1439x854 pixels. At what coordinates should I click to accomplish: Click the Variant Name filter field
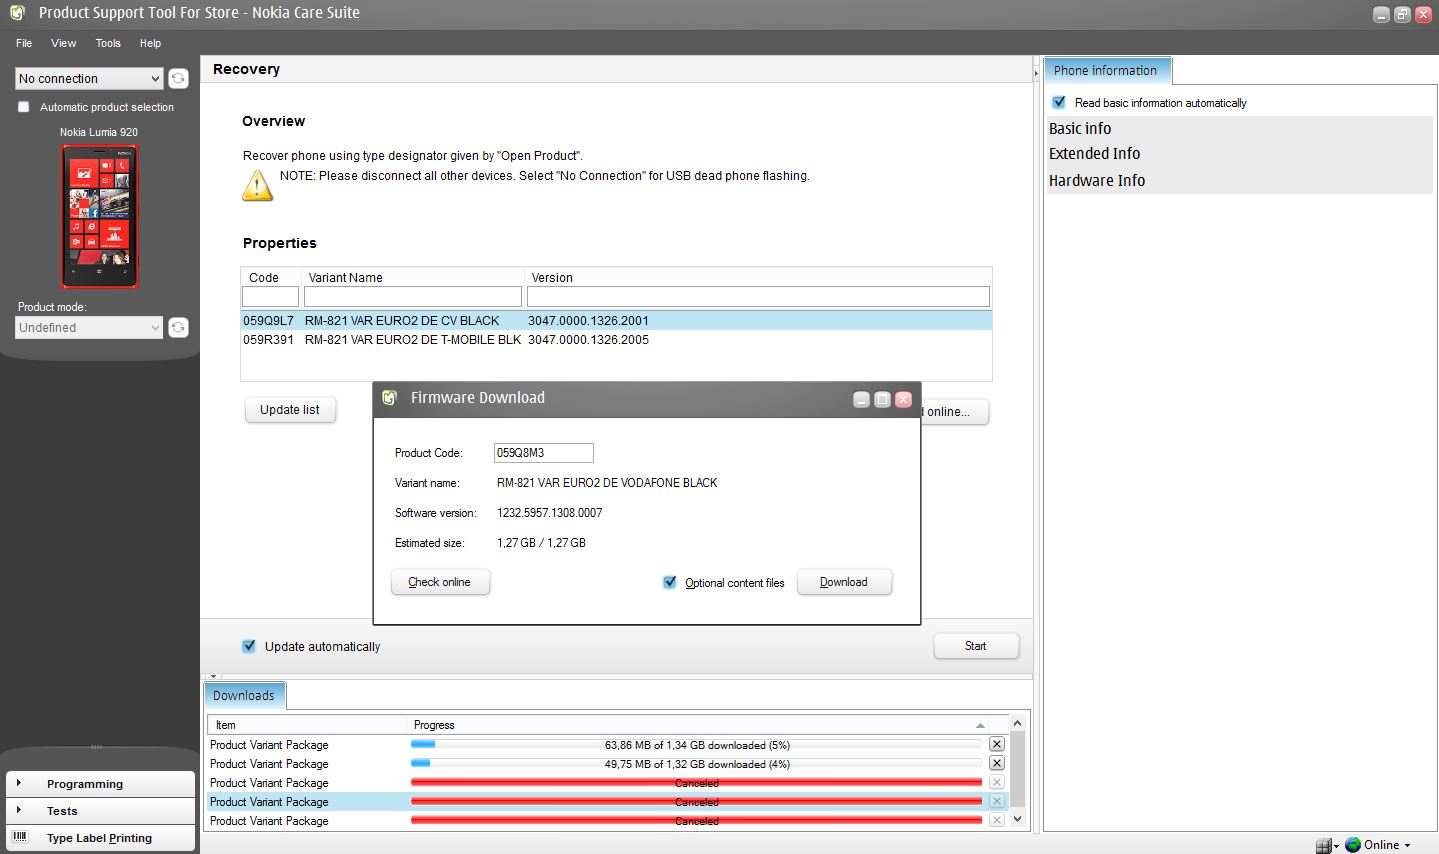[x=413, y=296]
